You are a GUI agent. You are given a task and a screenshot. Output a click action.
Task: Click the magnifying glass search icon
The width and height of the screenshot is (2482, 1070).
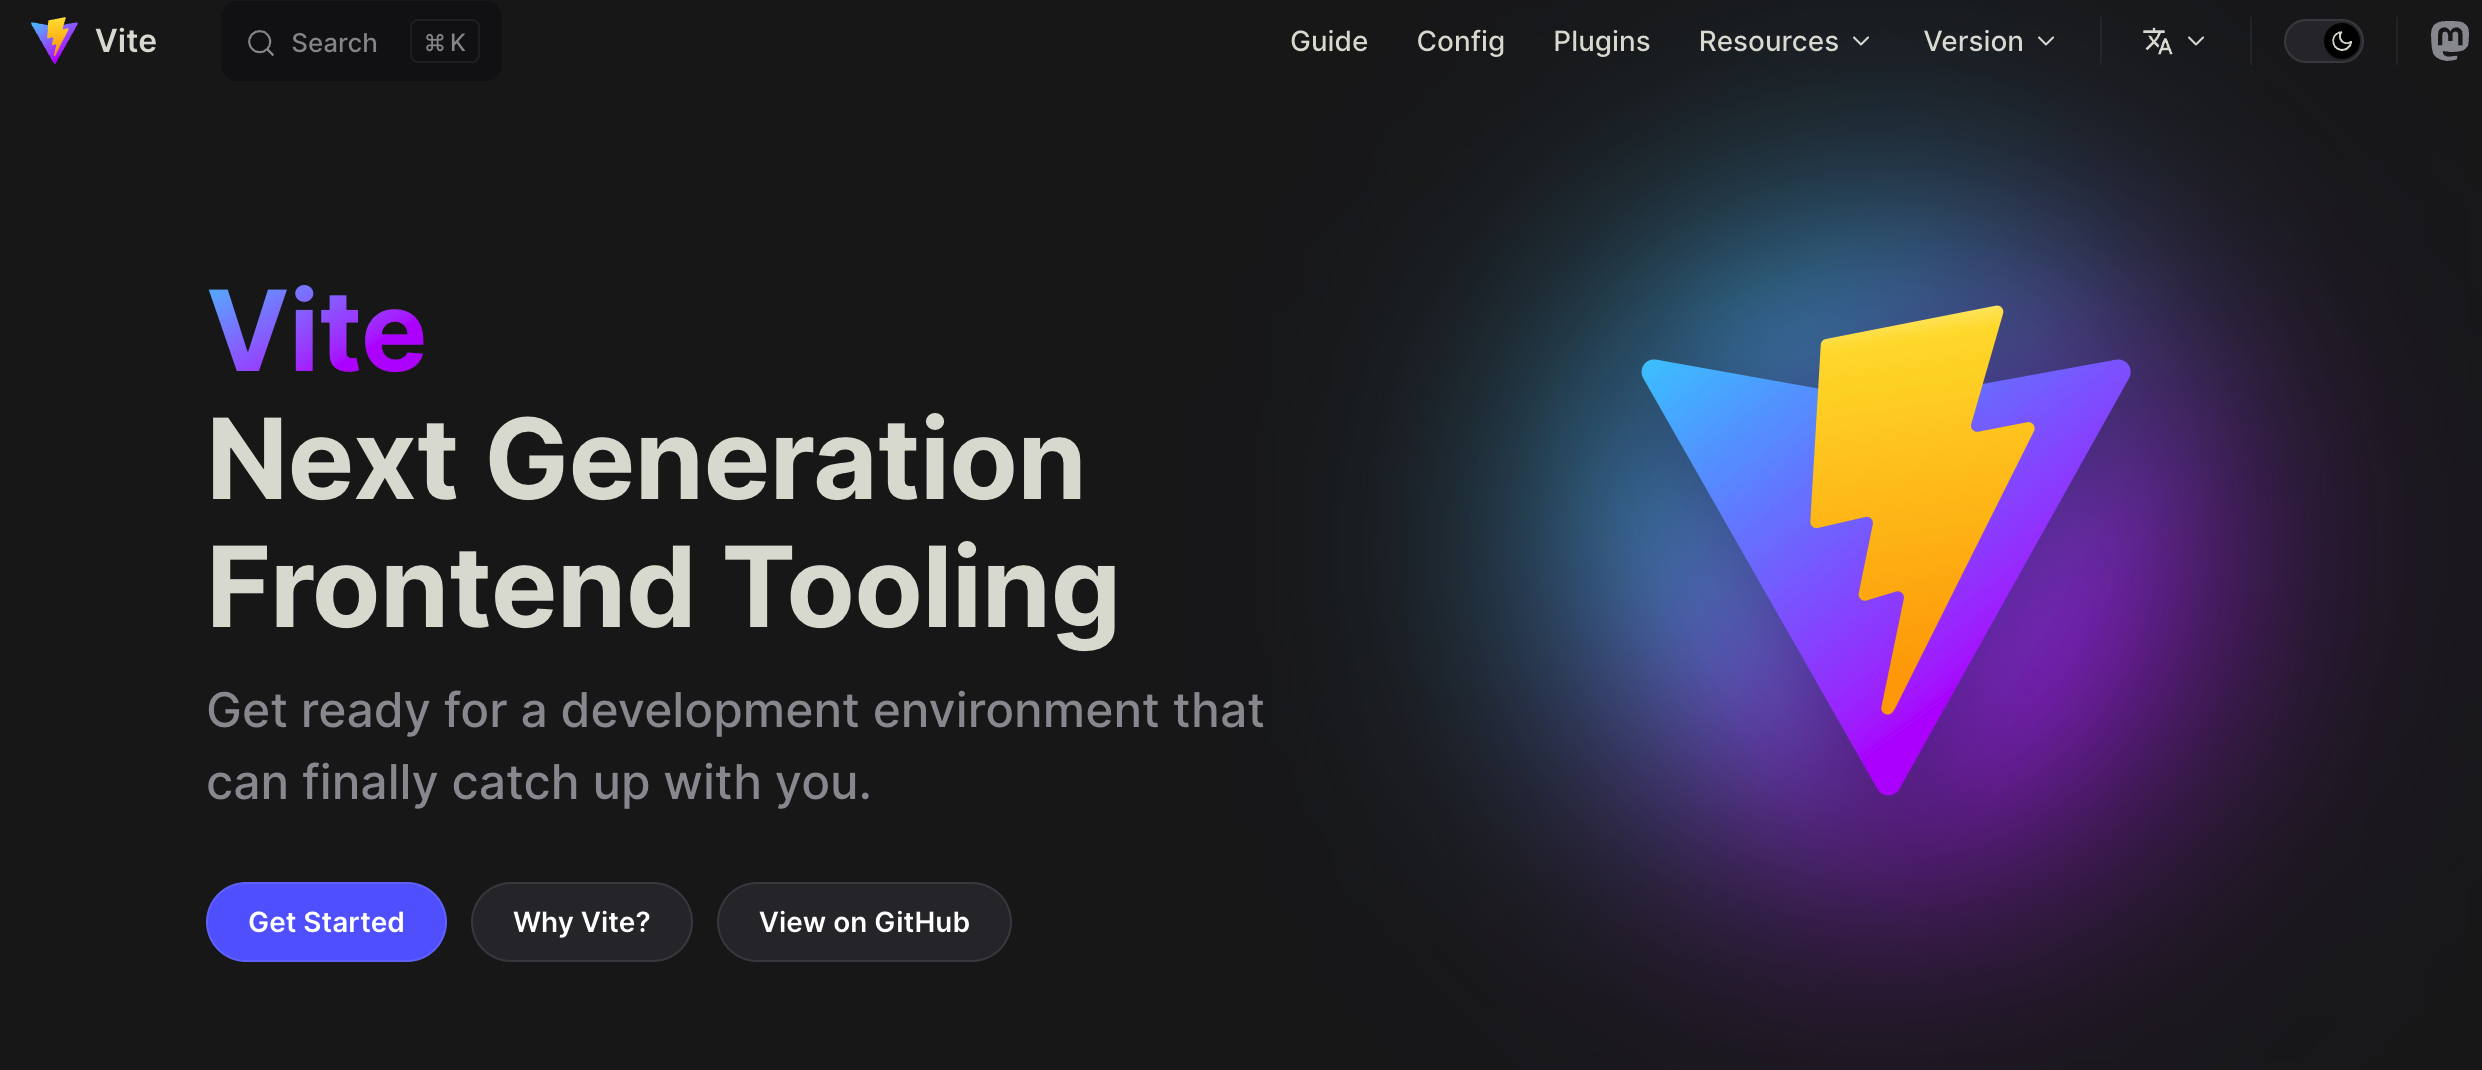coord(261,43)
